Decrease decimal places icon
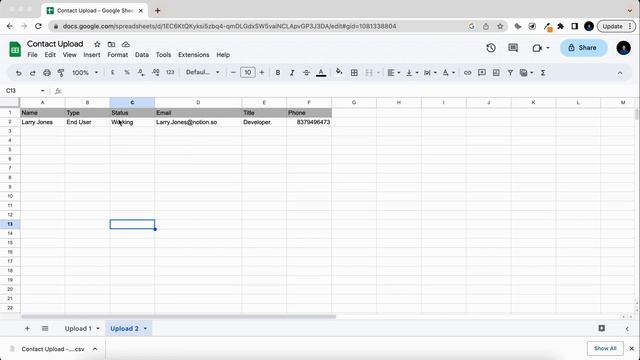The width and height of the screenshot is (640, 360). pos(141,73)
